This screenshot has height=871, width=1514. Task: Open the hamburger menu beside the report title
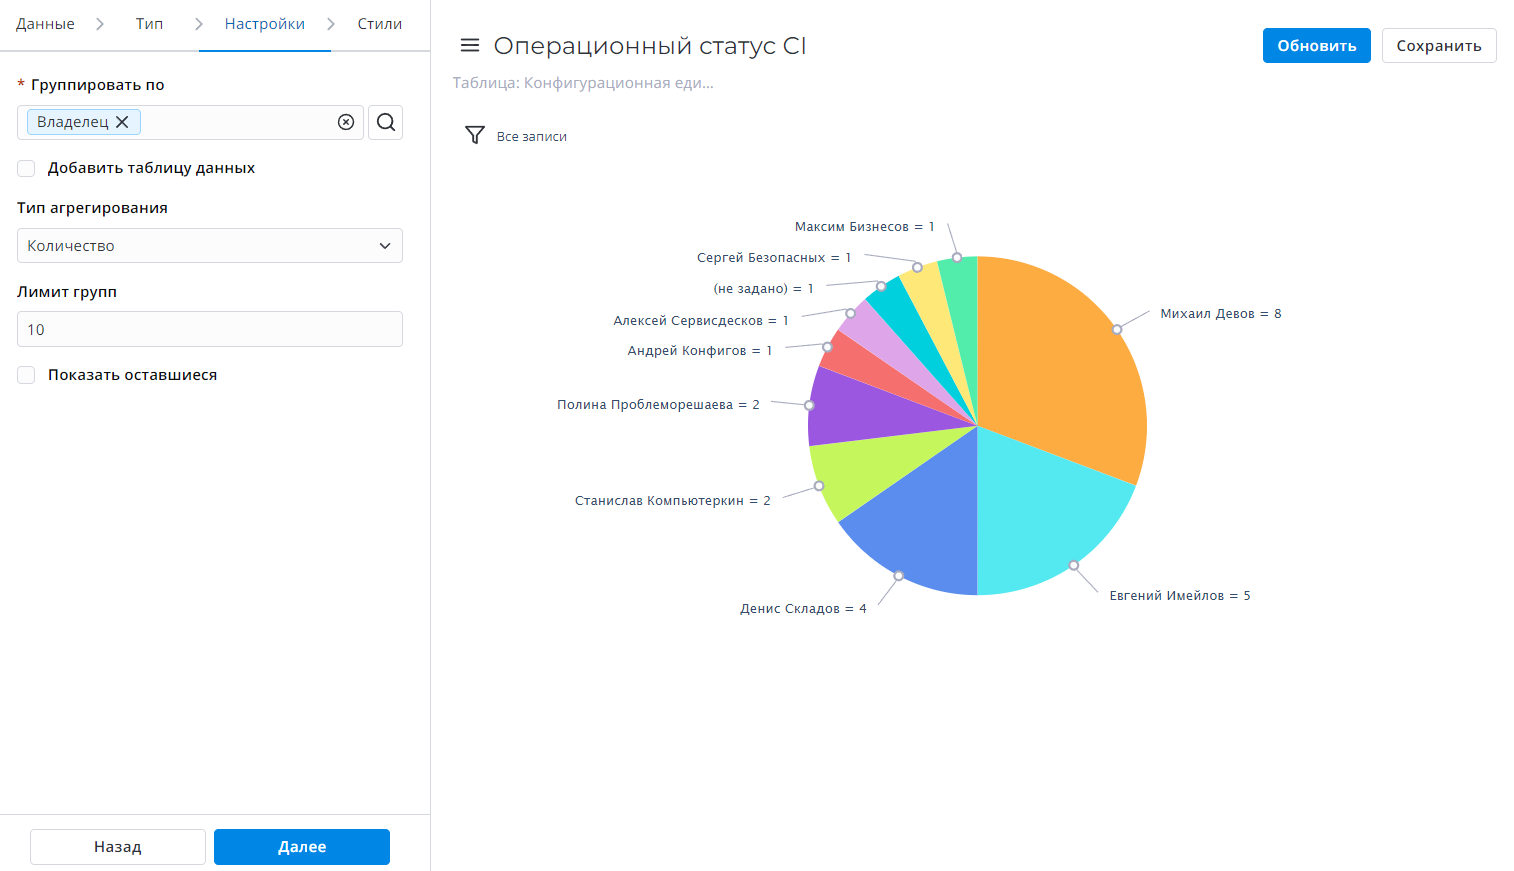click(469, 46)
